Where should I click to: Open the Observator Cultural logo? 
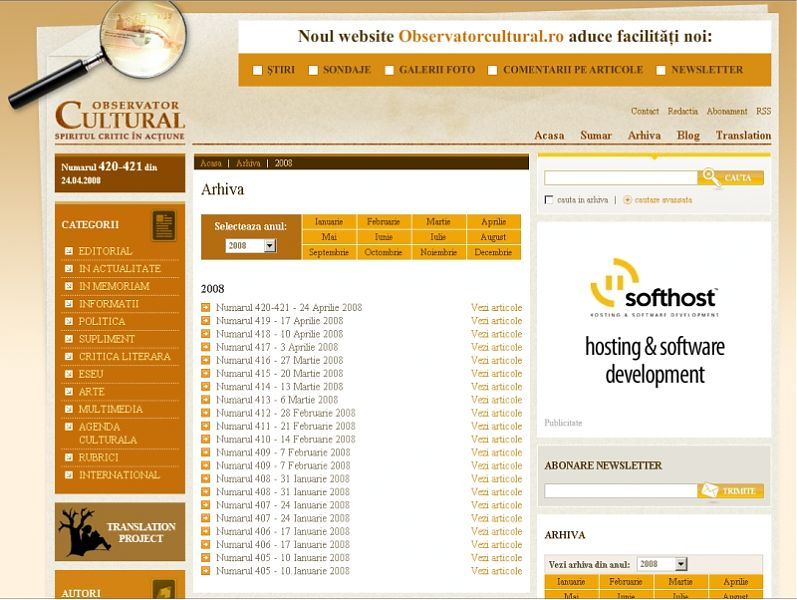pyautogui.click(x=120, y=120)
